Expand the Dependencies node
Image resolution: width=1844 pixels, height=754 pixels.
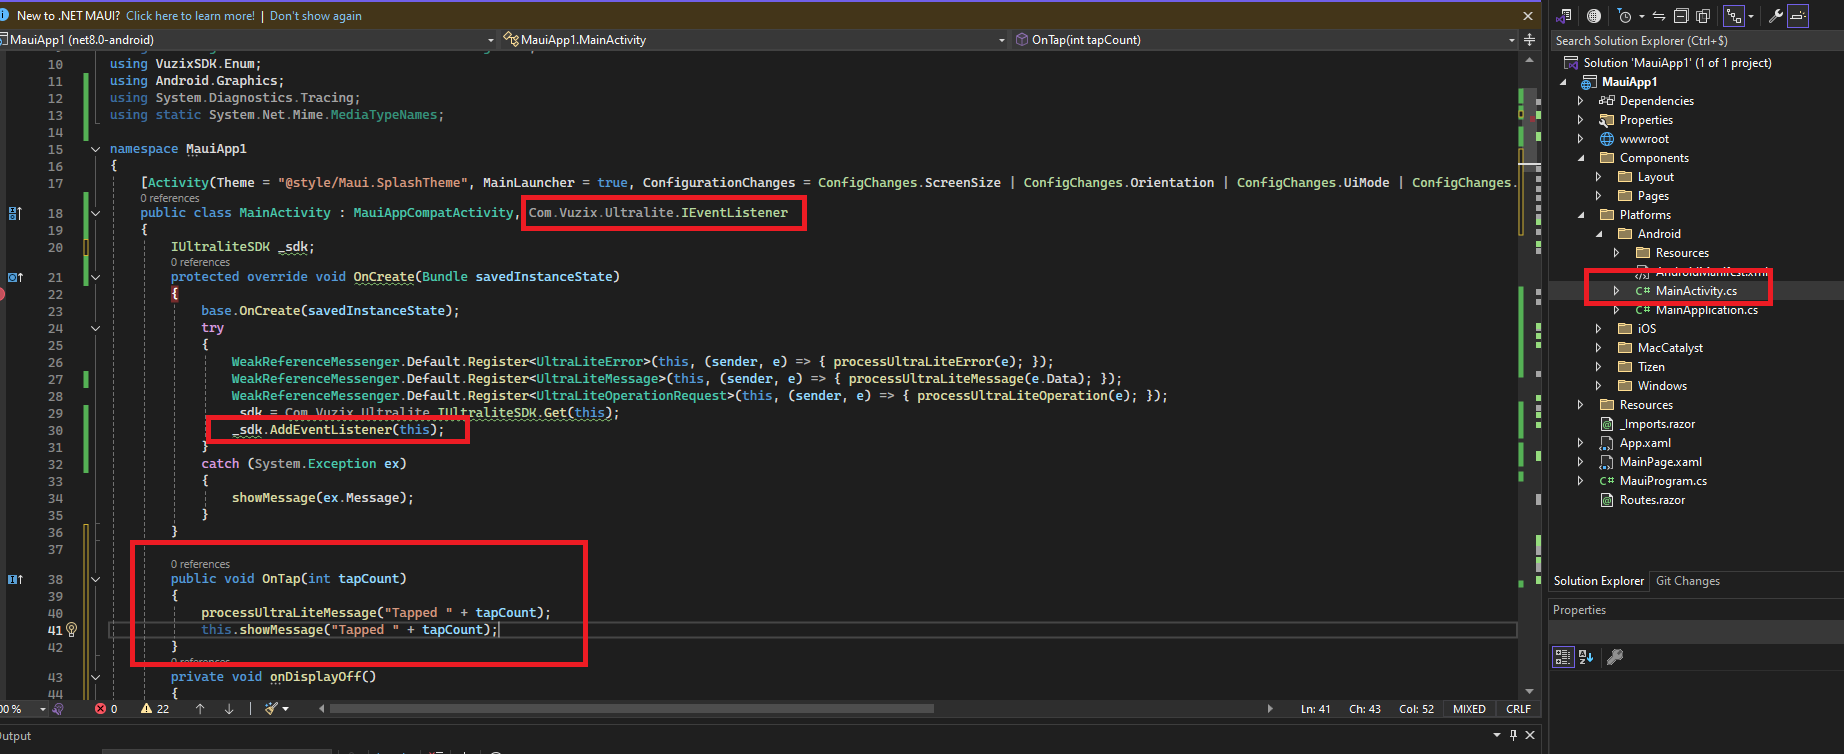(1581, 101)
